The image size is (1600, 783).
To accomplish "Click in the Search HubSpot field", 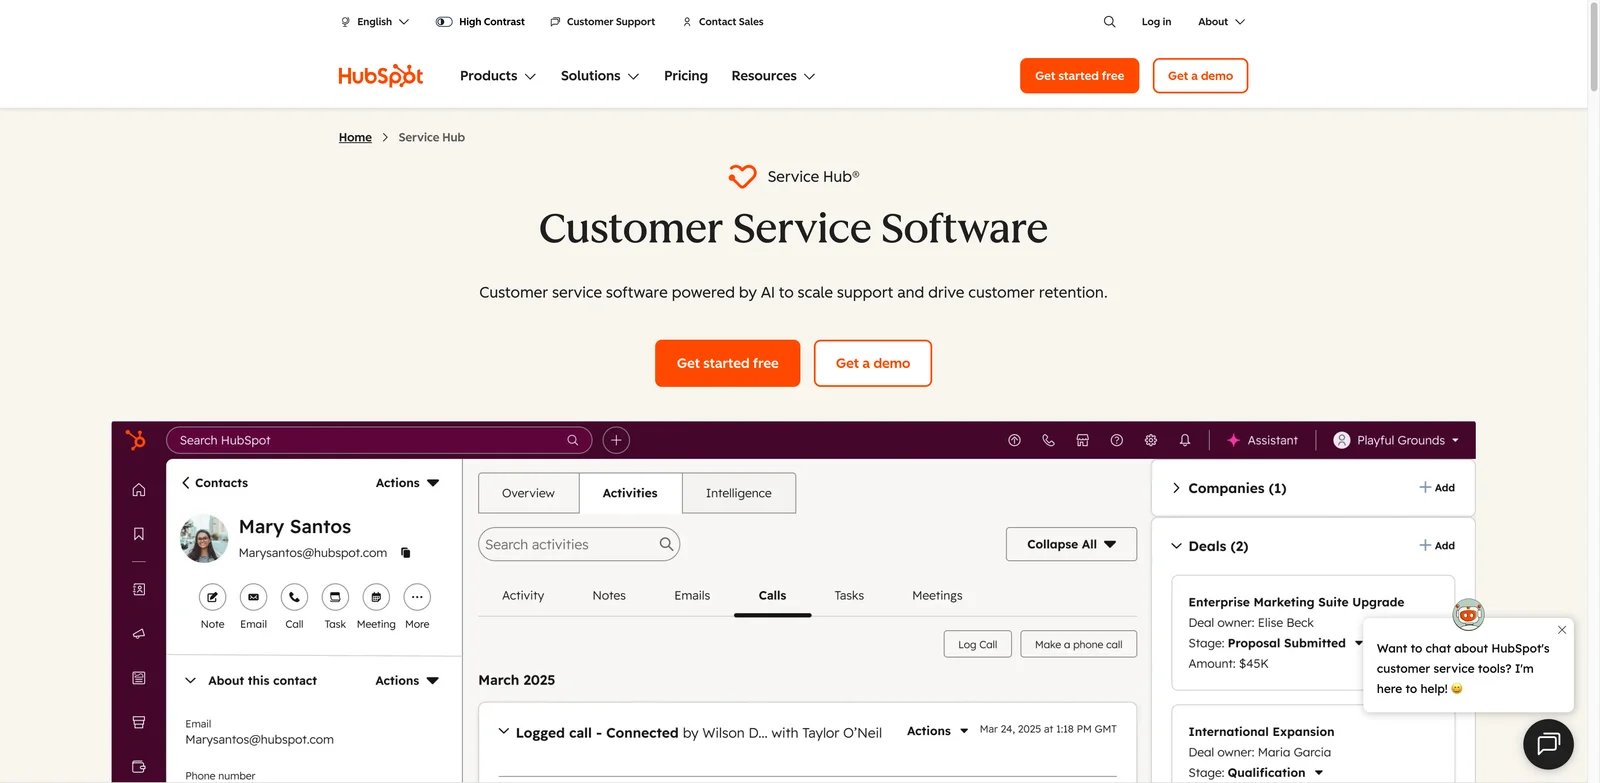I will click(x=378, y=440).
